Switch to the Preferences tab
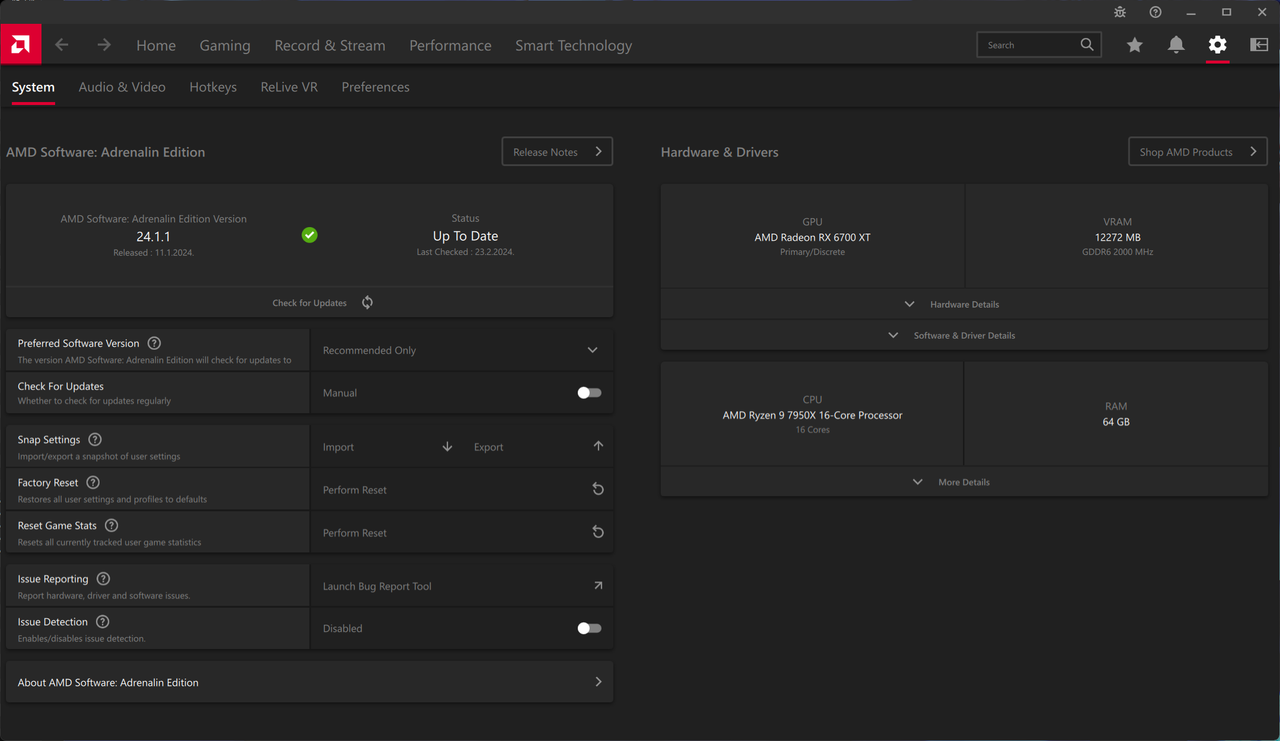Image resolution: width=1280 pixels, height=741 pixels. point(375,87)
